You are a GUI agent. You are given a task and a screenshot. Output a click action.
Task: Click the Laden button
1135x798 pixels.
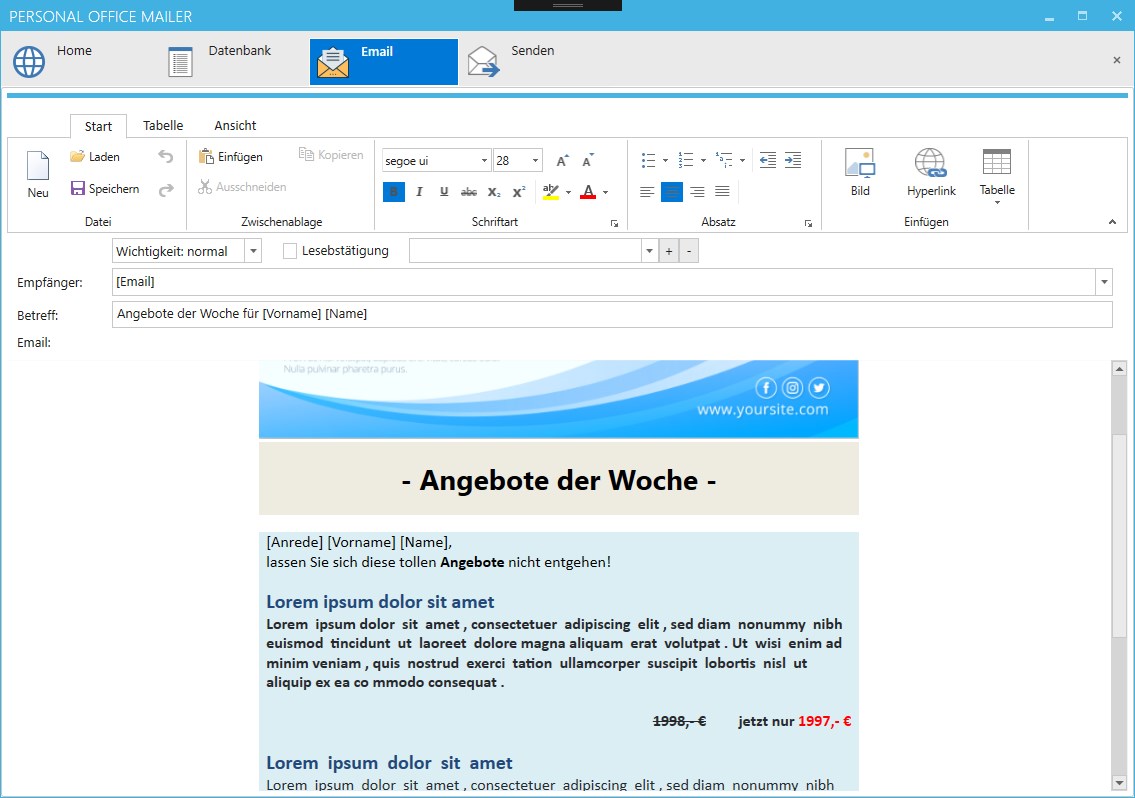coord(95,156)
